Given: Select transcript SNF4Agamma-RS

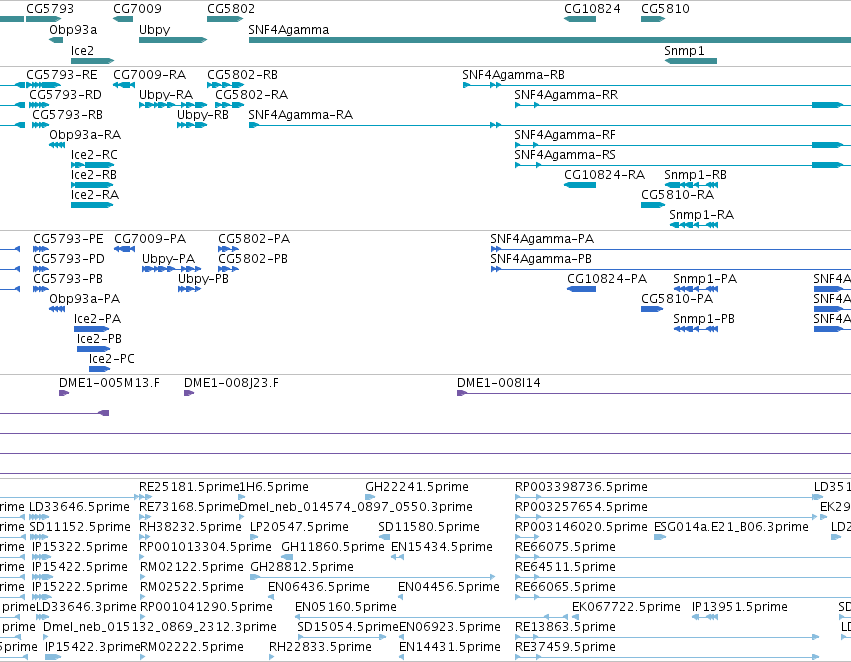Looking at the screenshot, I should coord(564,155).
